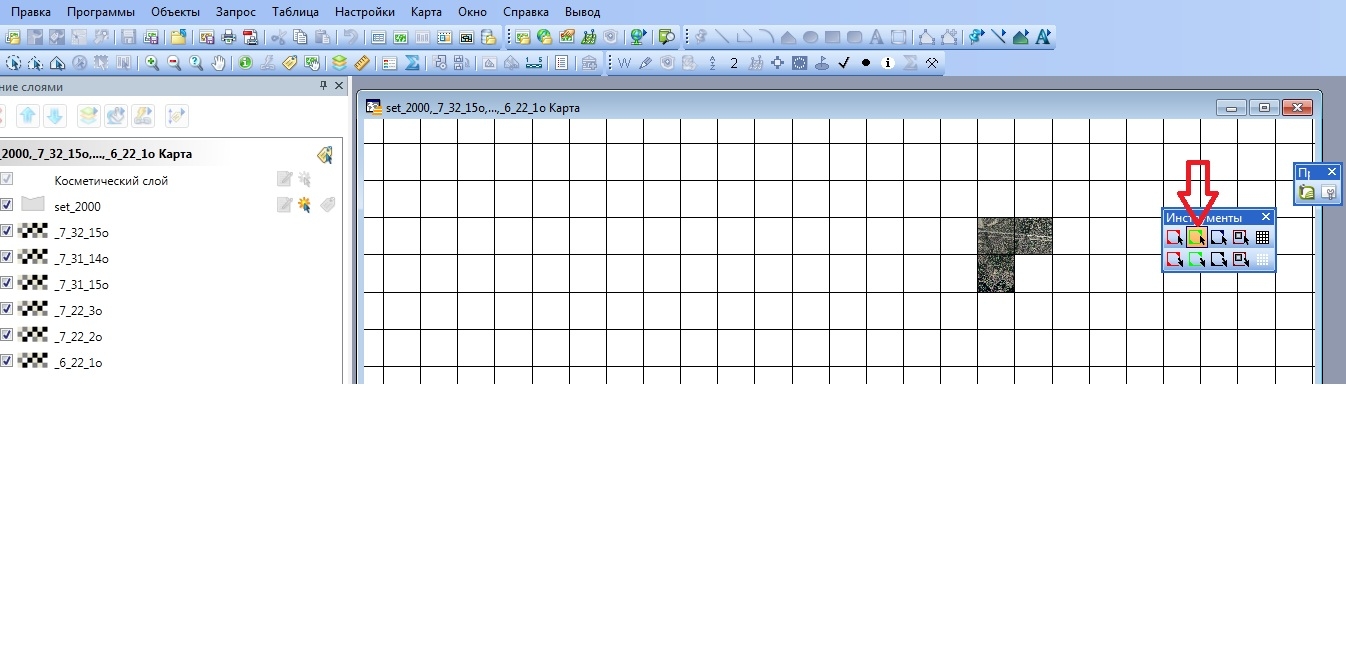Uncheck visibility of layer _7_32_15o
This screenshot has width=1346, height=648.
coord(7,231)
